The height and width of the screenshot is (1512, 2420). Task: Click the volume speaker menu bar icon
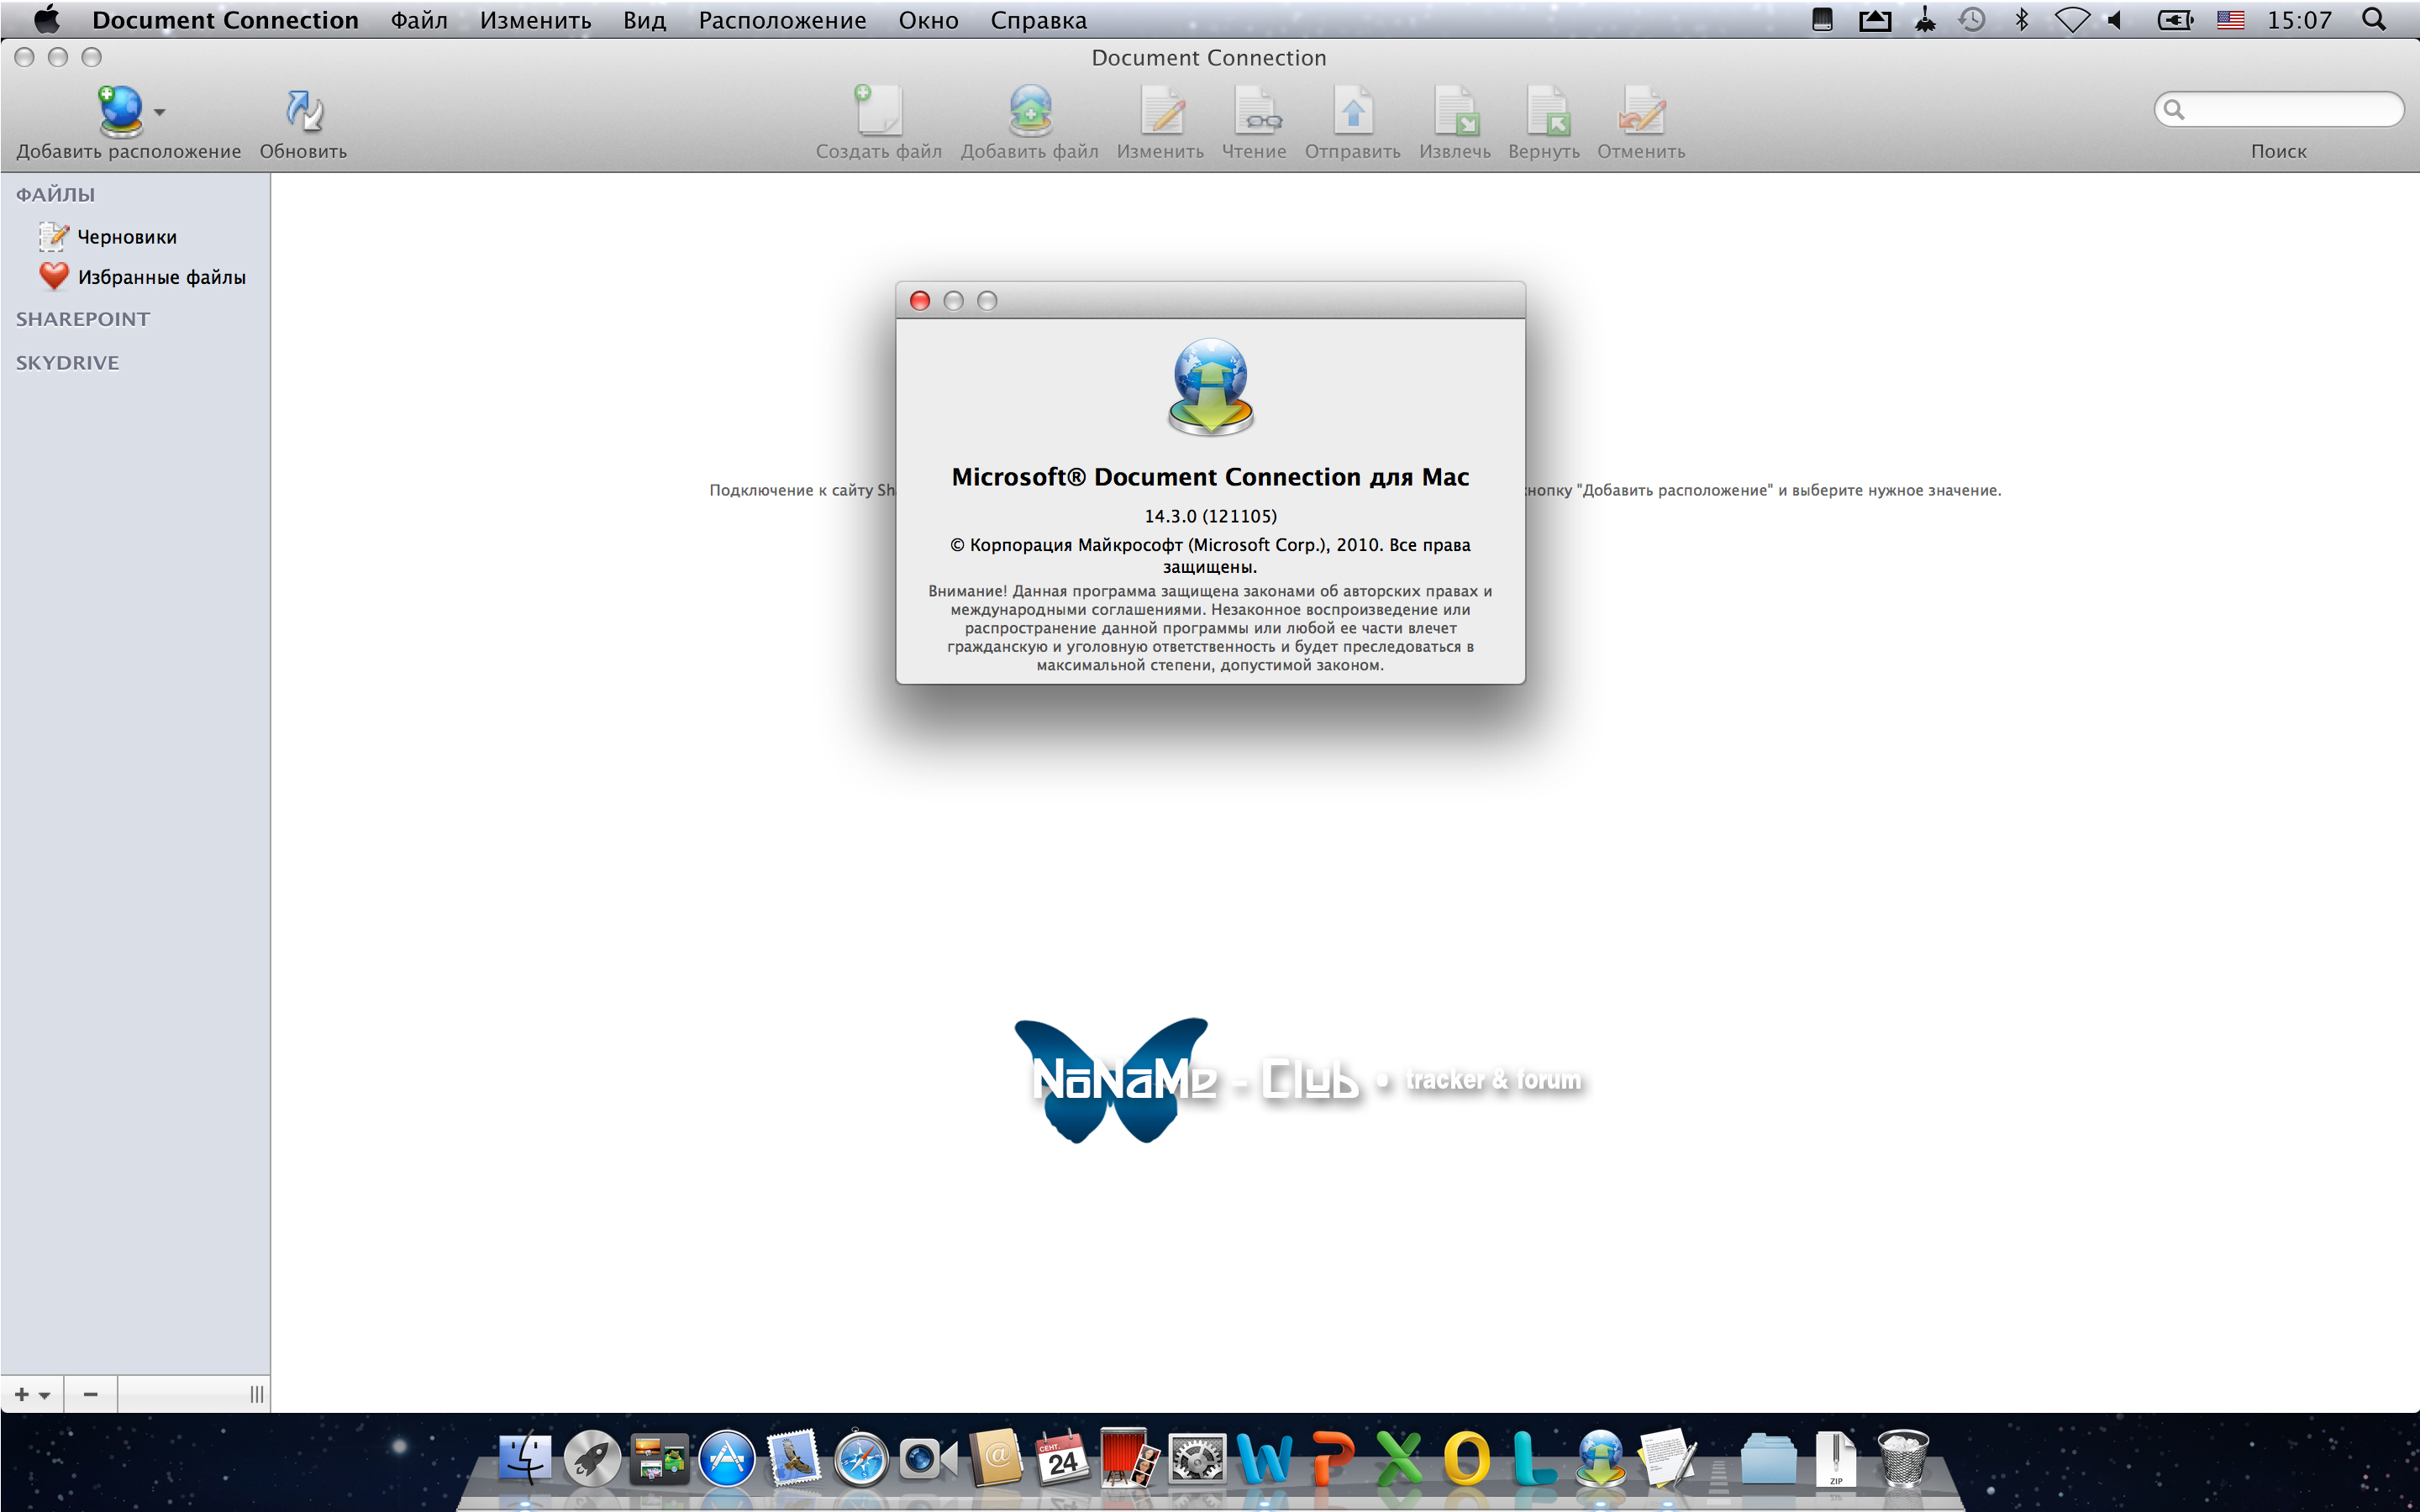click(2116, 19)
